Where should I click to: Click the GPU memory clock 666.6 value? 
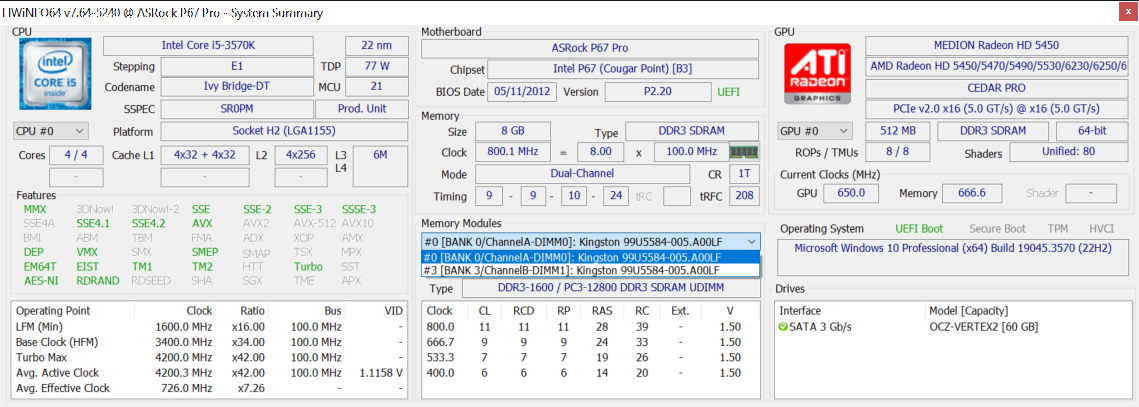pos(972,193)
